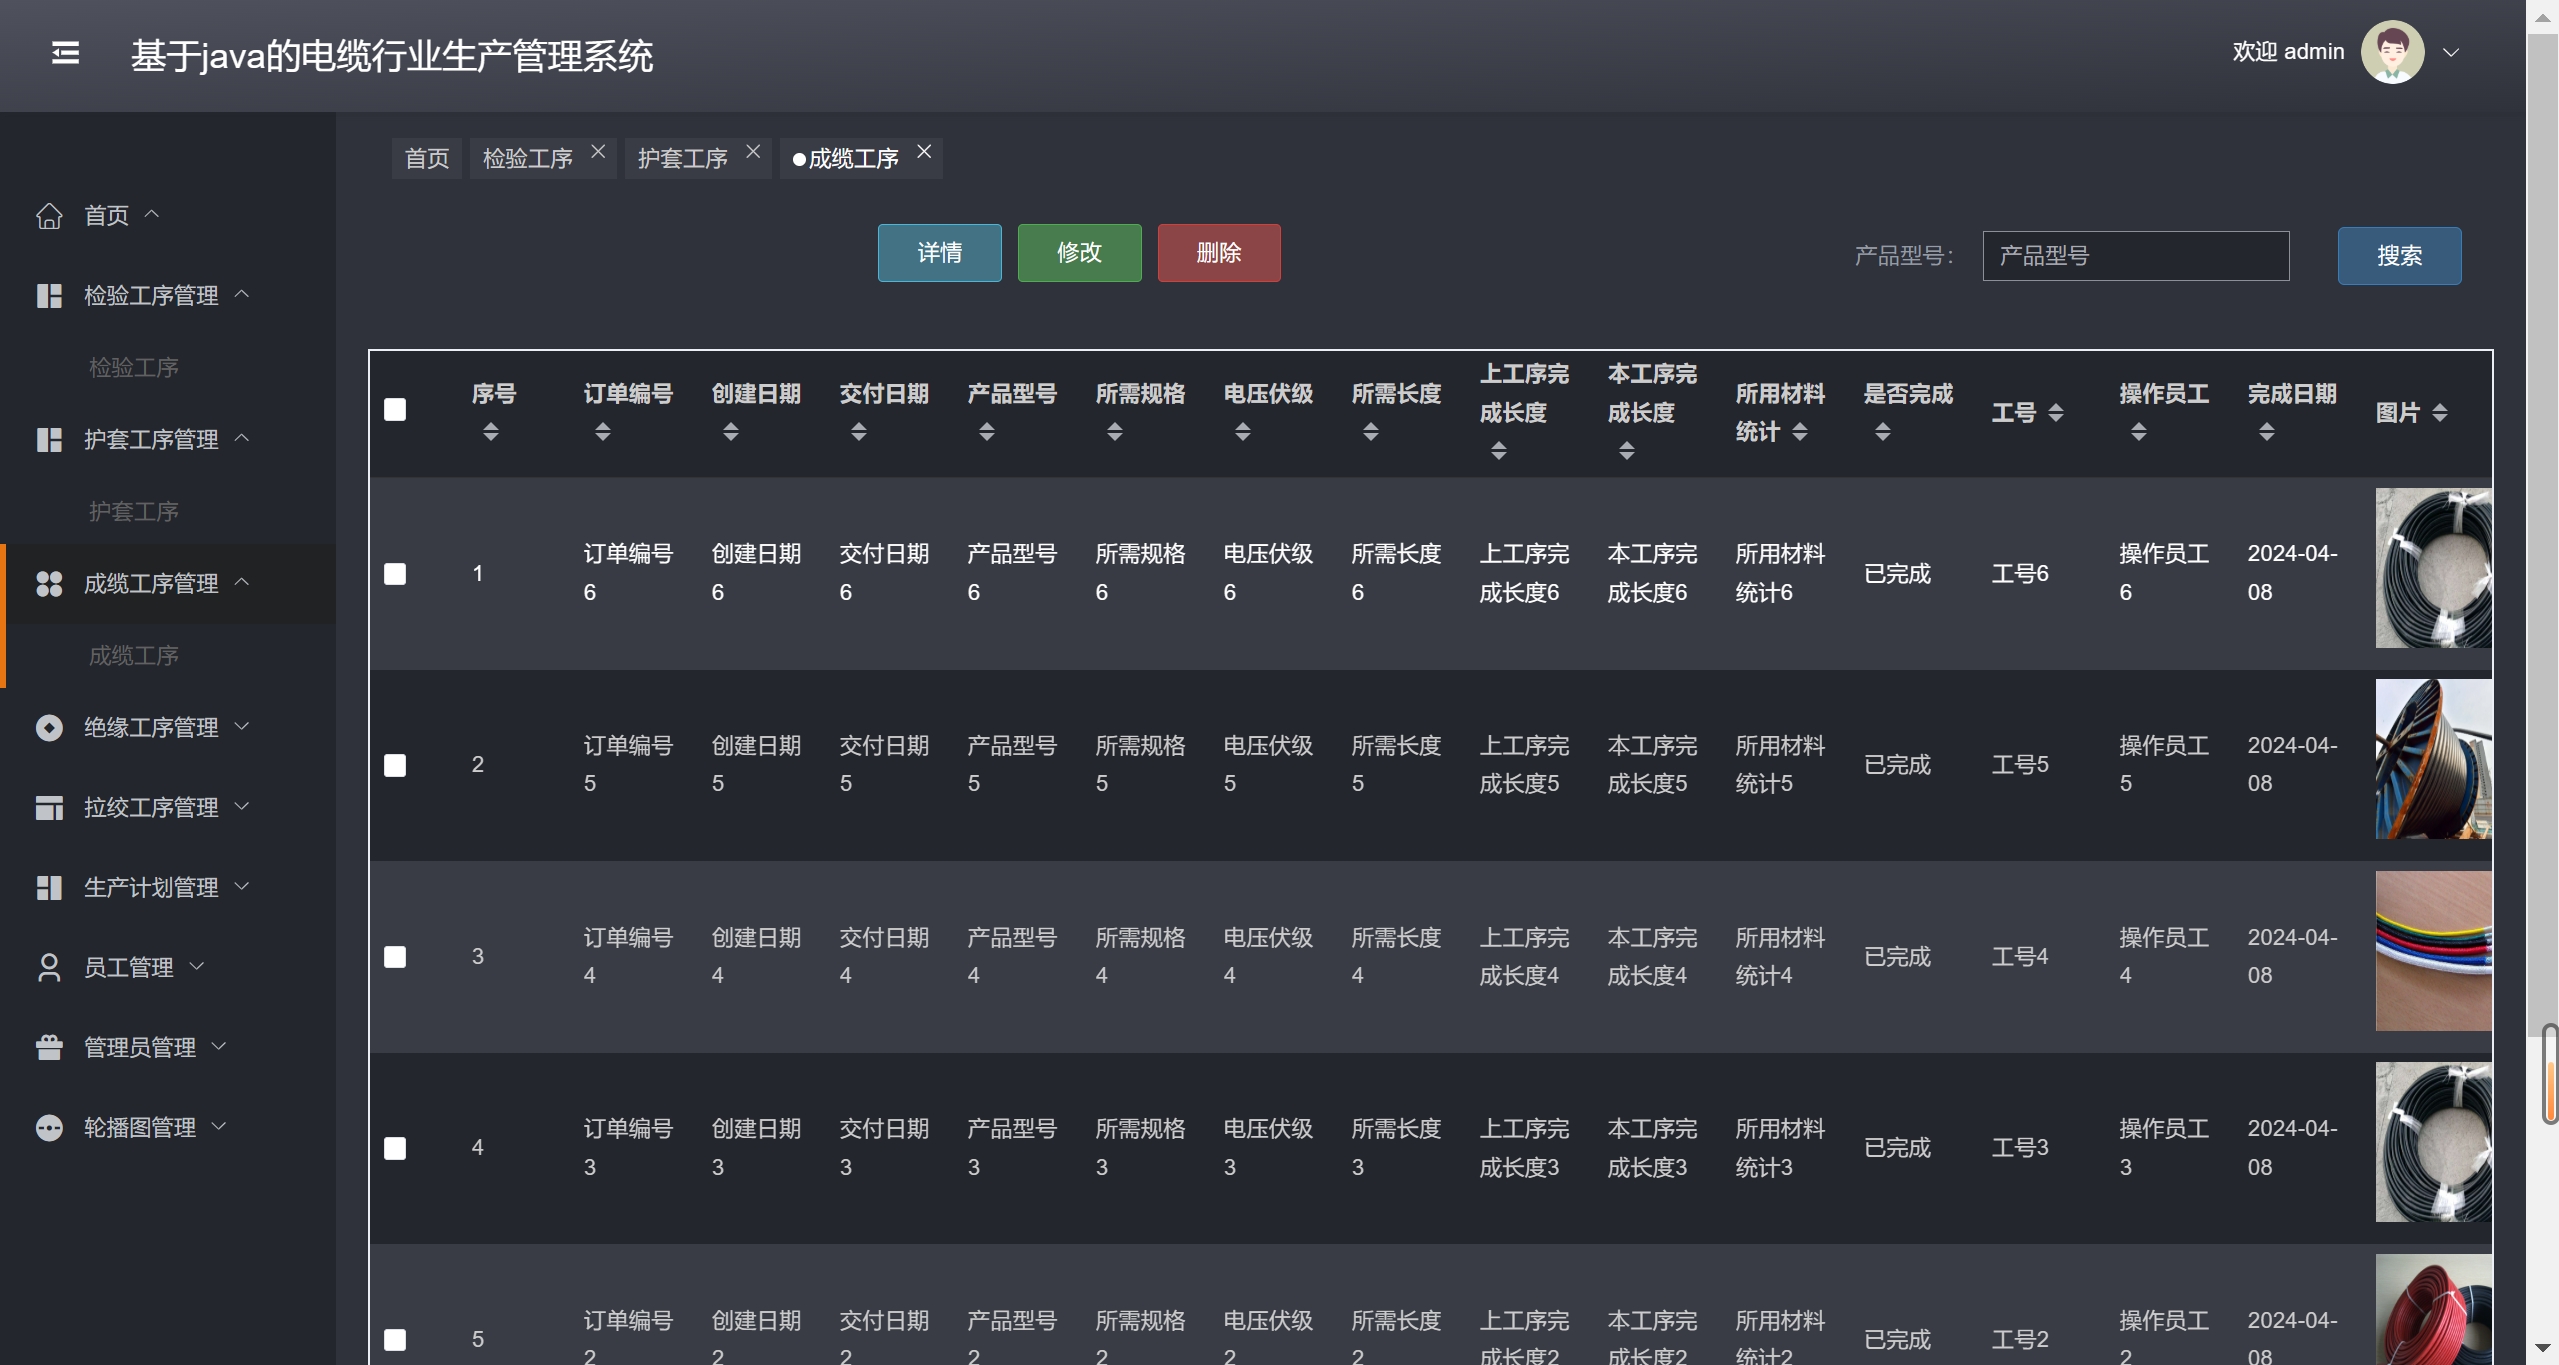
Task: Click the 详情 button
Action: 940,253
